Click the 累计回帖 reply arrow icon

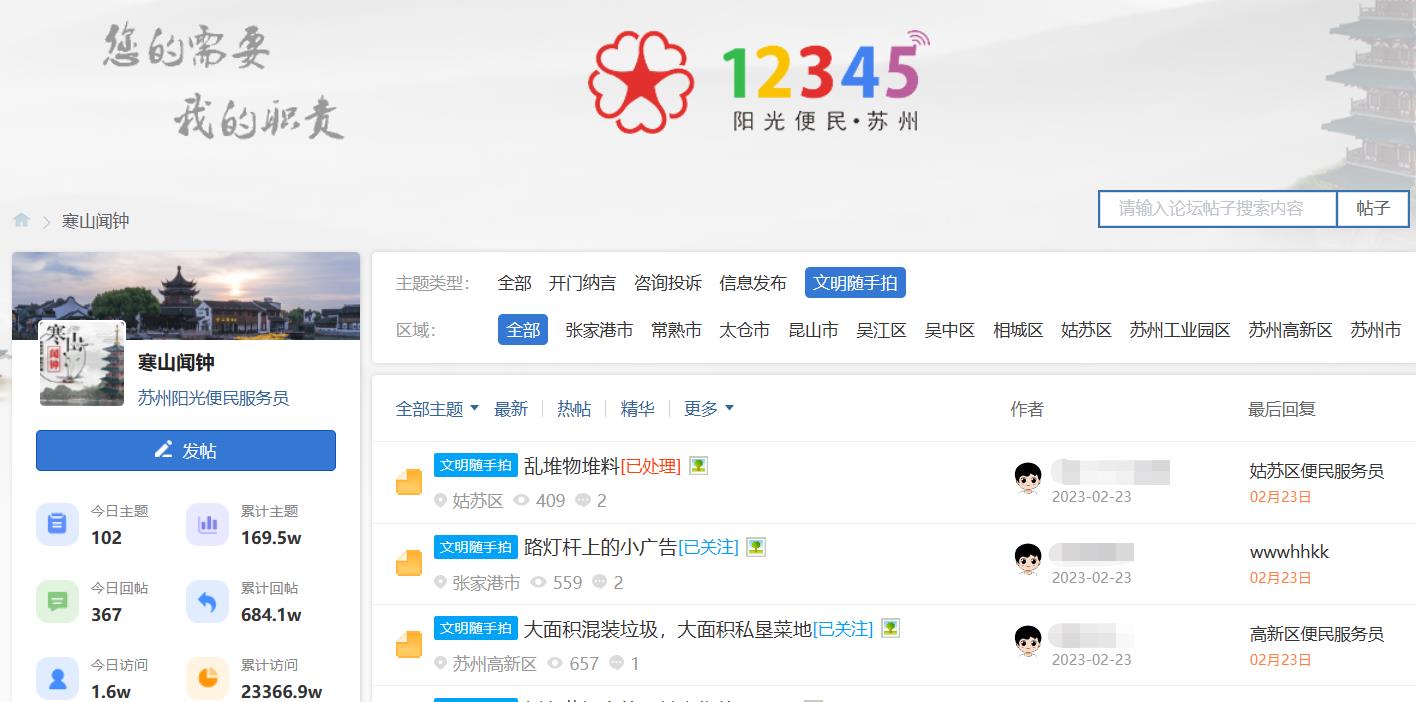pyautogui.click(x=207, y=601)
